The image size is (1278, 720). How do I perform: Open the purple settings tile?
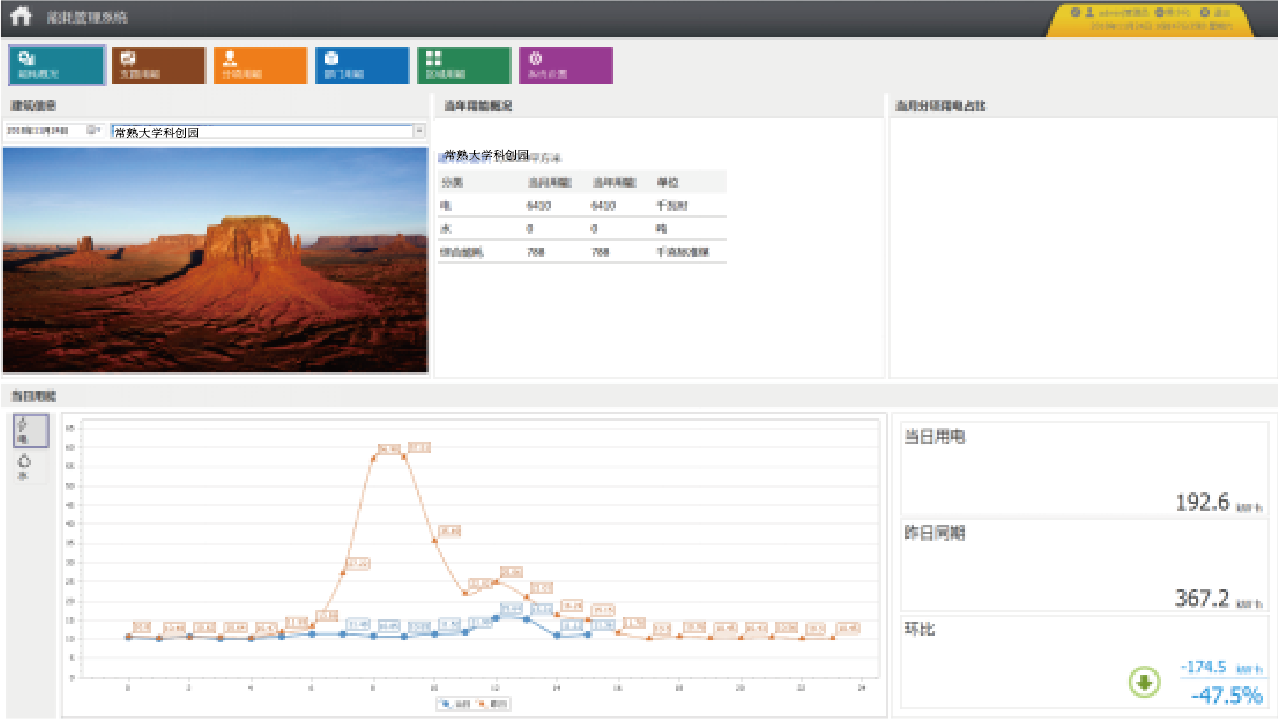(565, 65)
